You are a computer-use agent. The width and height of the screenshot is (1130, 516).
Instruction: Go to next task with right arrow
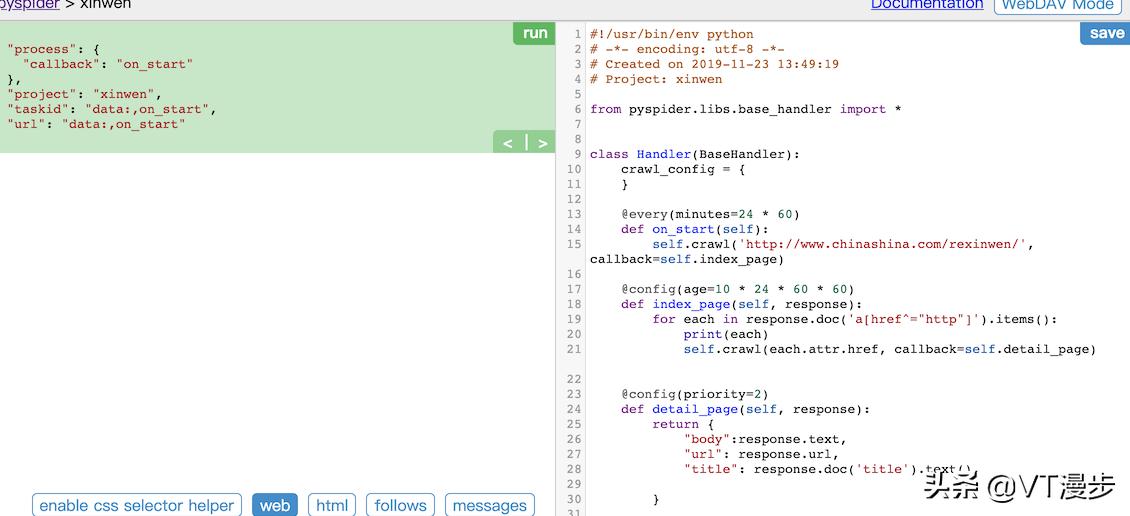542,143
